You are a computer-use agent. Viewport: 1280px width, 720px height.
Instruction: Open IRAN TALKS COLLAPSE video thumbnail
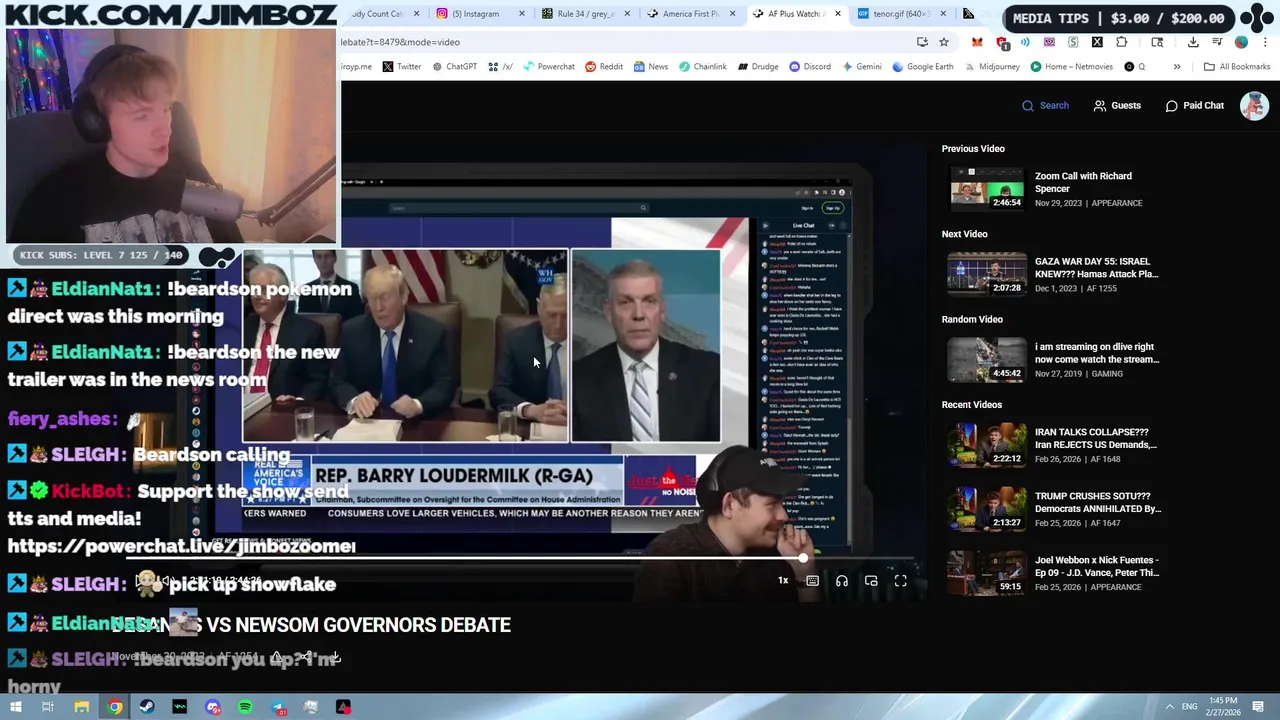[987, 446]
